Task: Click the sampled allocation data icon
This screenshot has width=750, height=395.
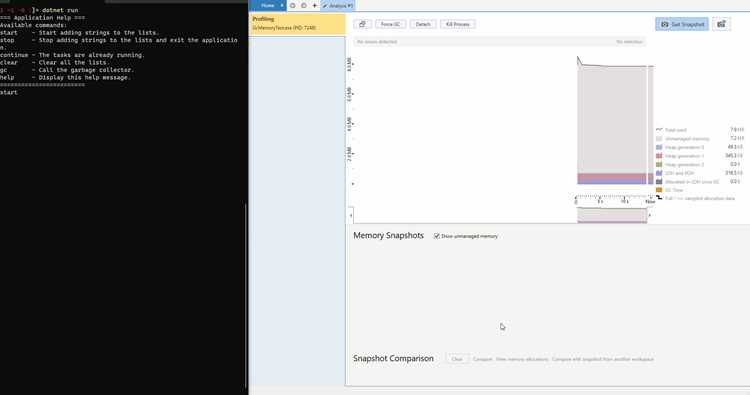Action: tap(659, 198)
